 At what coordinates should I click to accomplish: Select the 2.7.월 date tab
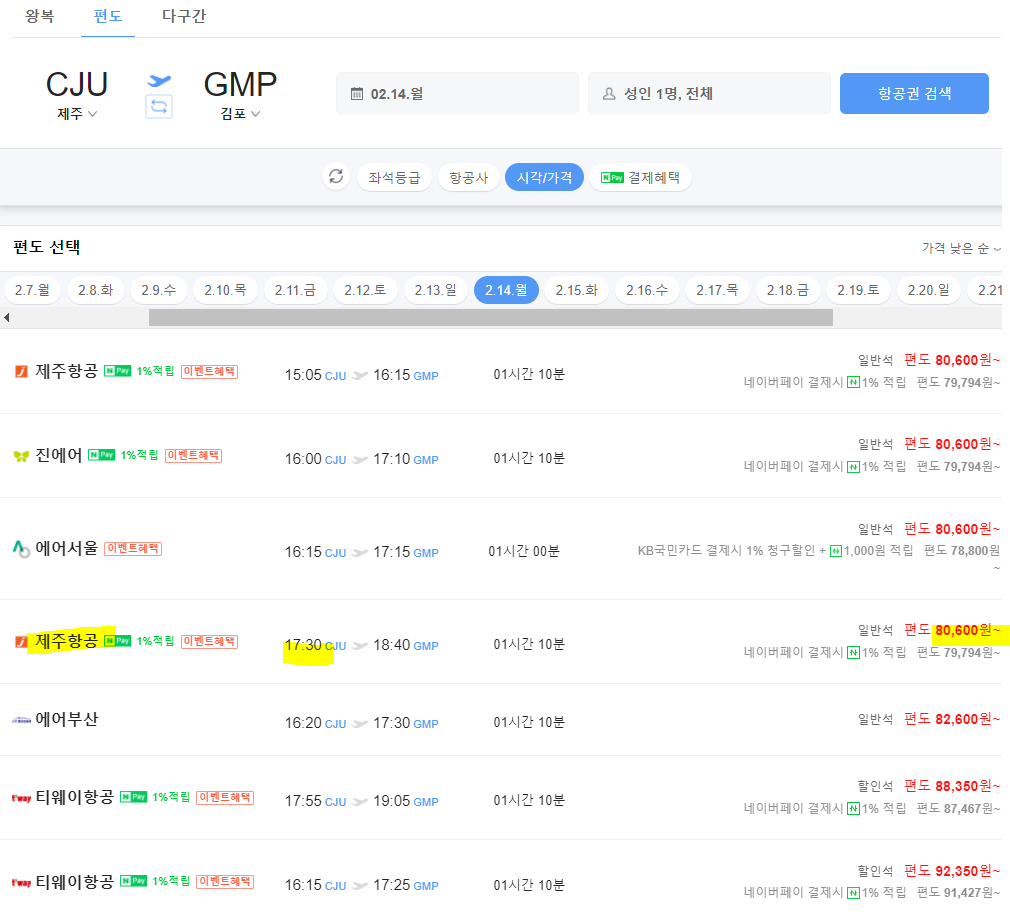tap(32, 290)
